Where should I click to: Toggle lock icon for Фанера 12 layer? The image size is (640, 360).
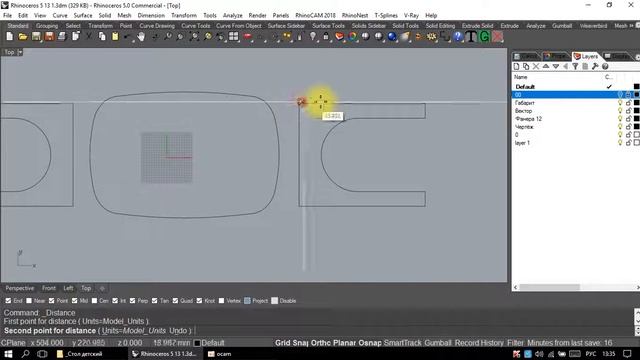click(629, 119)
